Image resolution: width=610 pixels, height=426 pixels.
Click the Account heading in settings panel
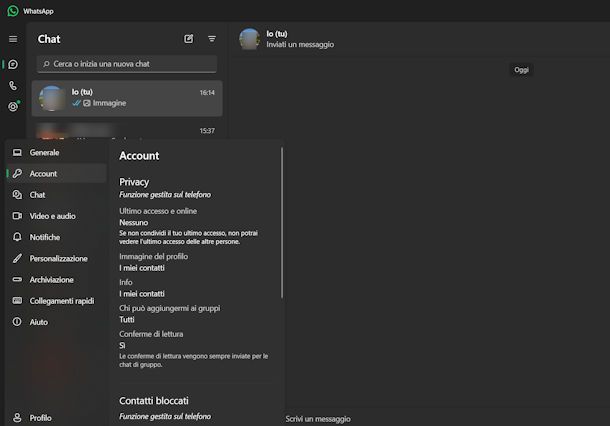(x=139, y=156)
